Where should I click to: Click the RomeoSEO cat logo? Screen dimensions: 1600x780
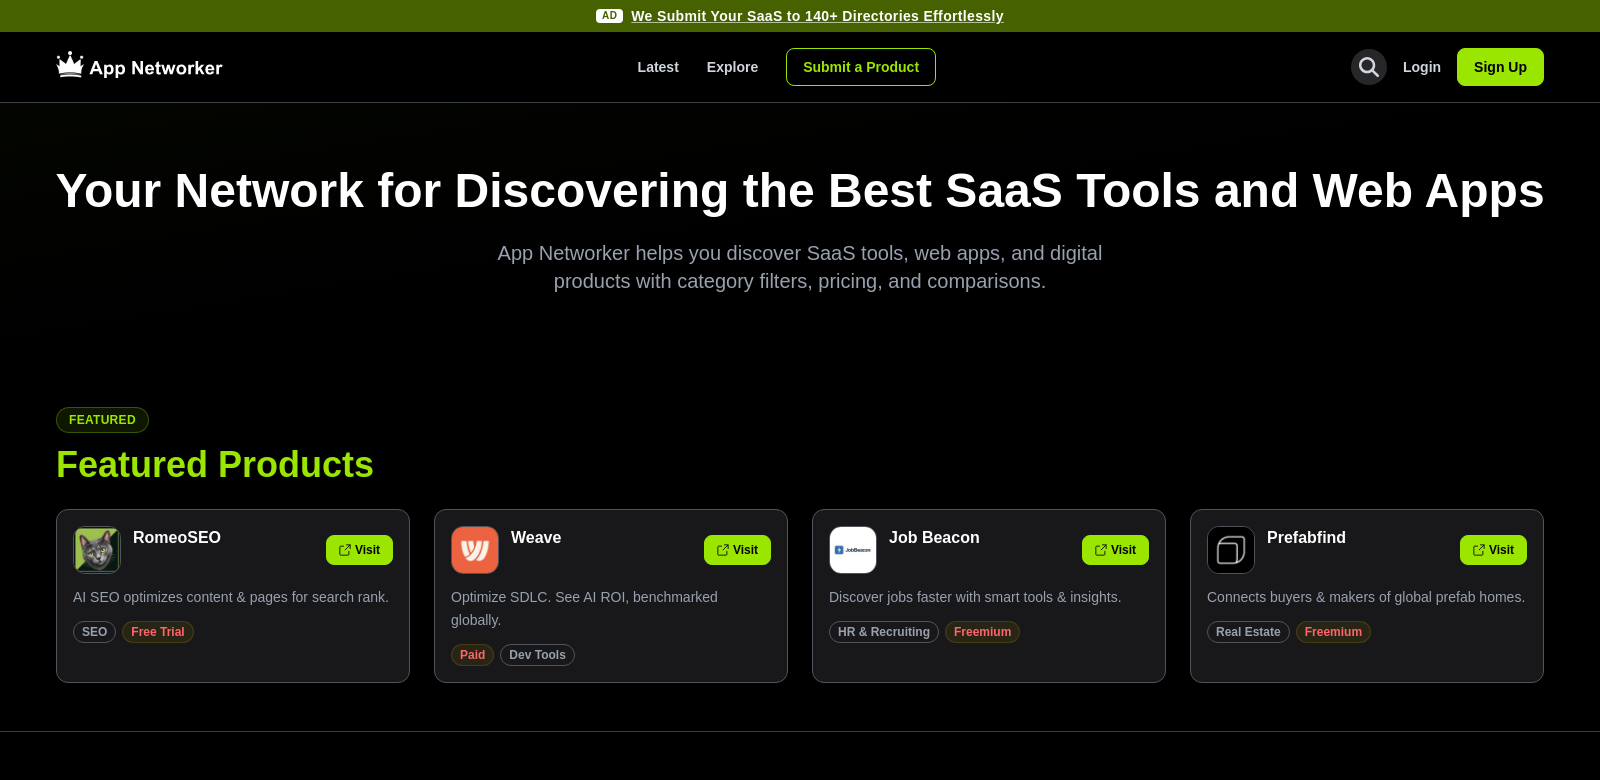click(x=97, y=550)
